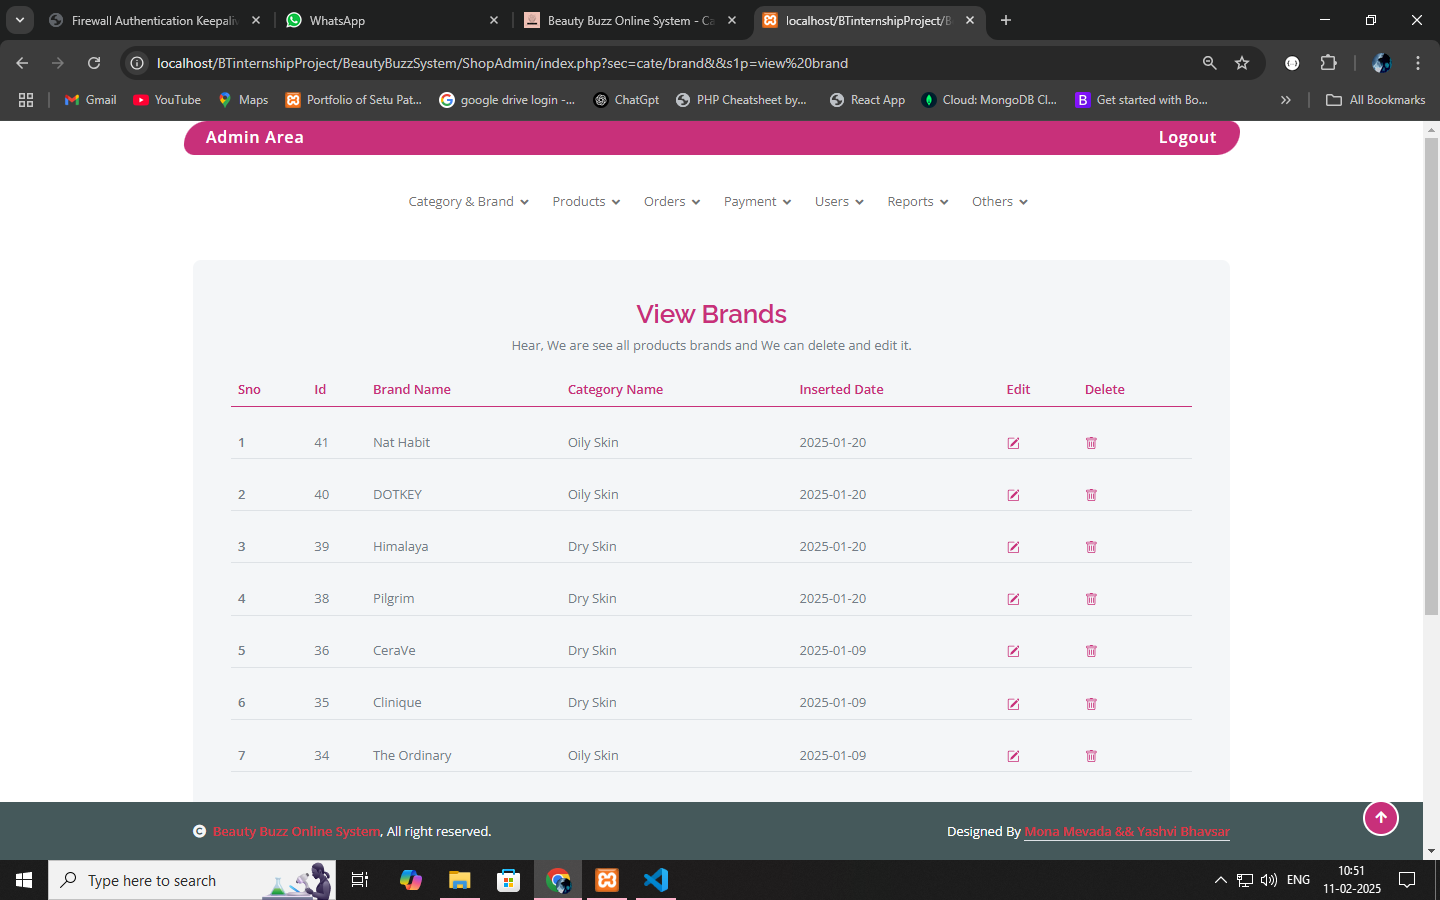Expand the Payment menu
This screenshot has height=900, width=1440.
click(x=757, y=202)
